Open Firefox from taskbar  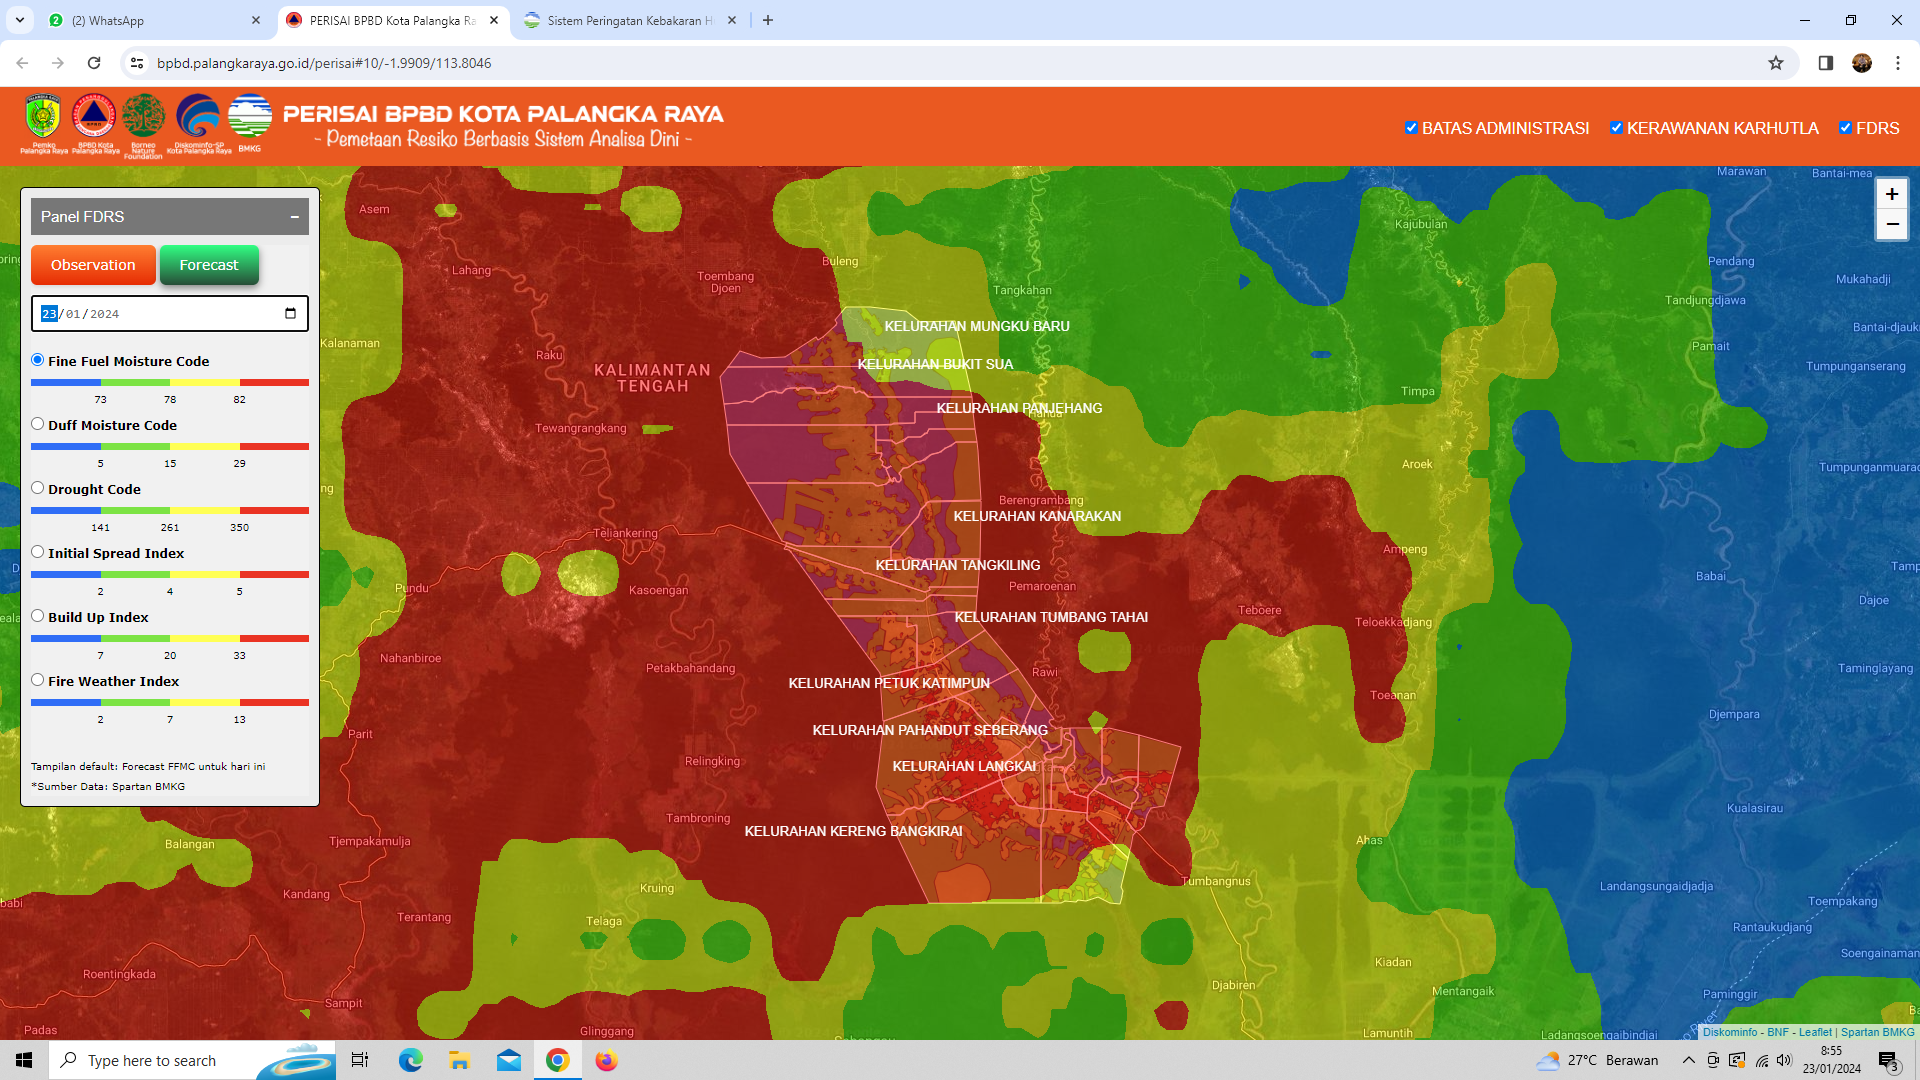[x=606, y=1060]
